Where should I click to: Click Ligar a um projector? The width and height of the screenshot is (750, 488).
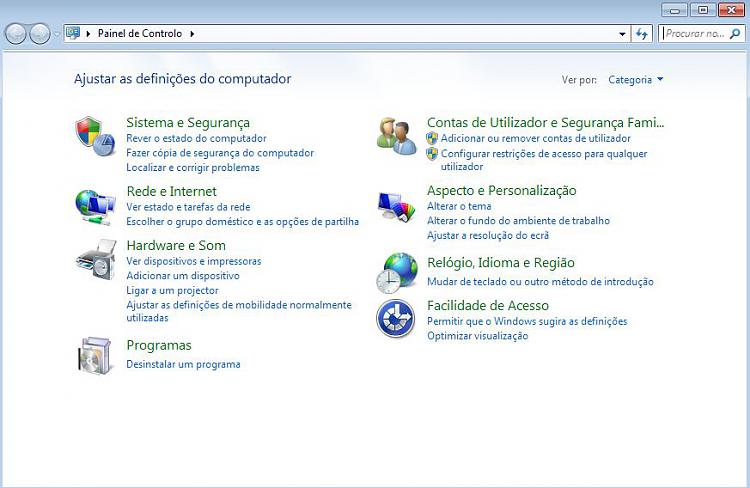(172, 290)
